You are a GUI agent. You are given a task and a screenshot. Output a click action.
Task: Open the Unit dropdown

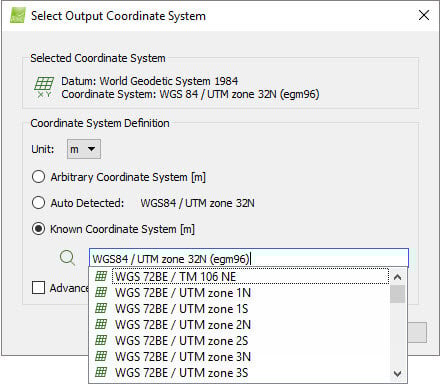[x=84, y=149]
